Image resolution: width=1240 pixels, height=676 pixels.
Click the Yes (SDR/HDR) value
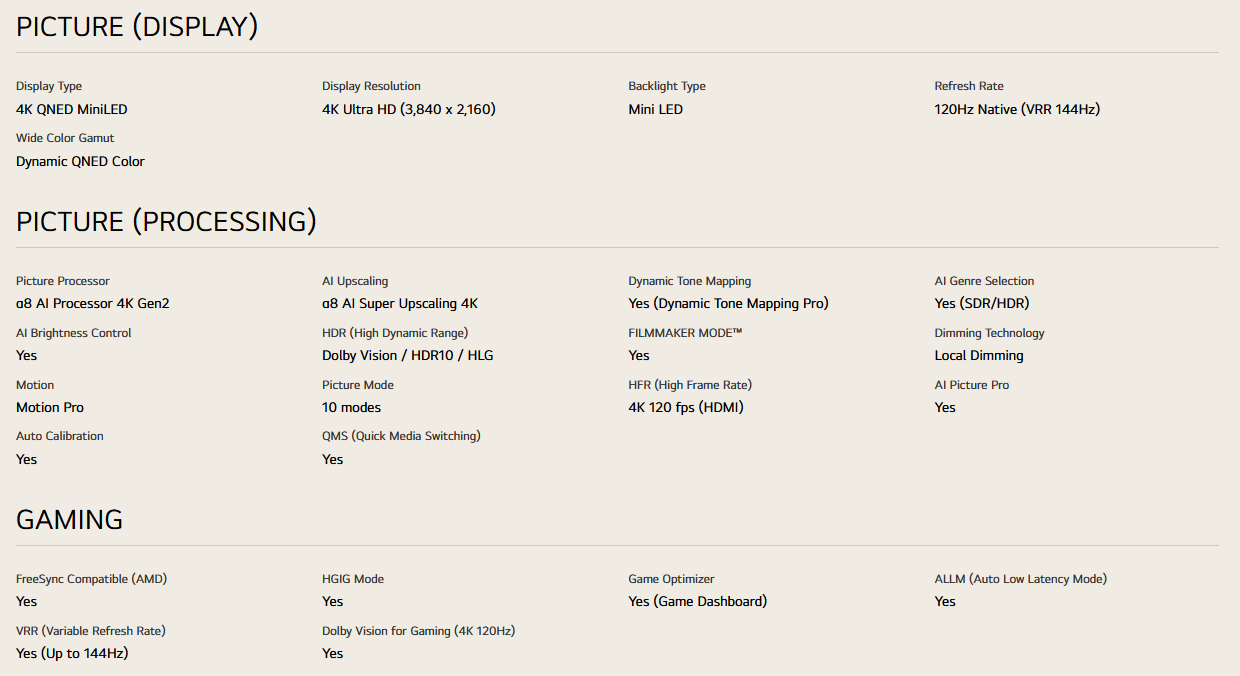click(x=981, y=304)
